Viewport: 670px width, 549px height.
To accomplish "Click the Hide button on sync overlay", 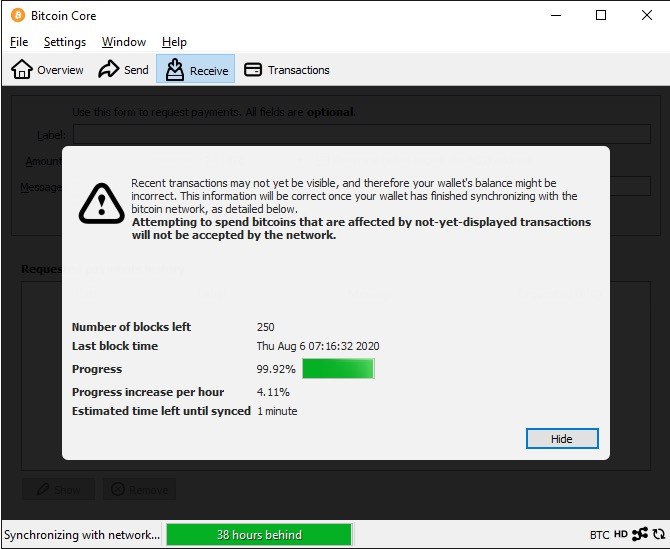I will [x=562, y=438].
